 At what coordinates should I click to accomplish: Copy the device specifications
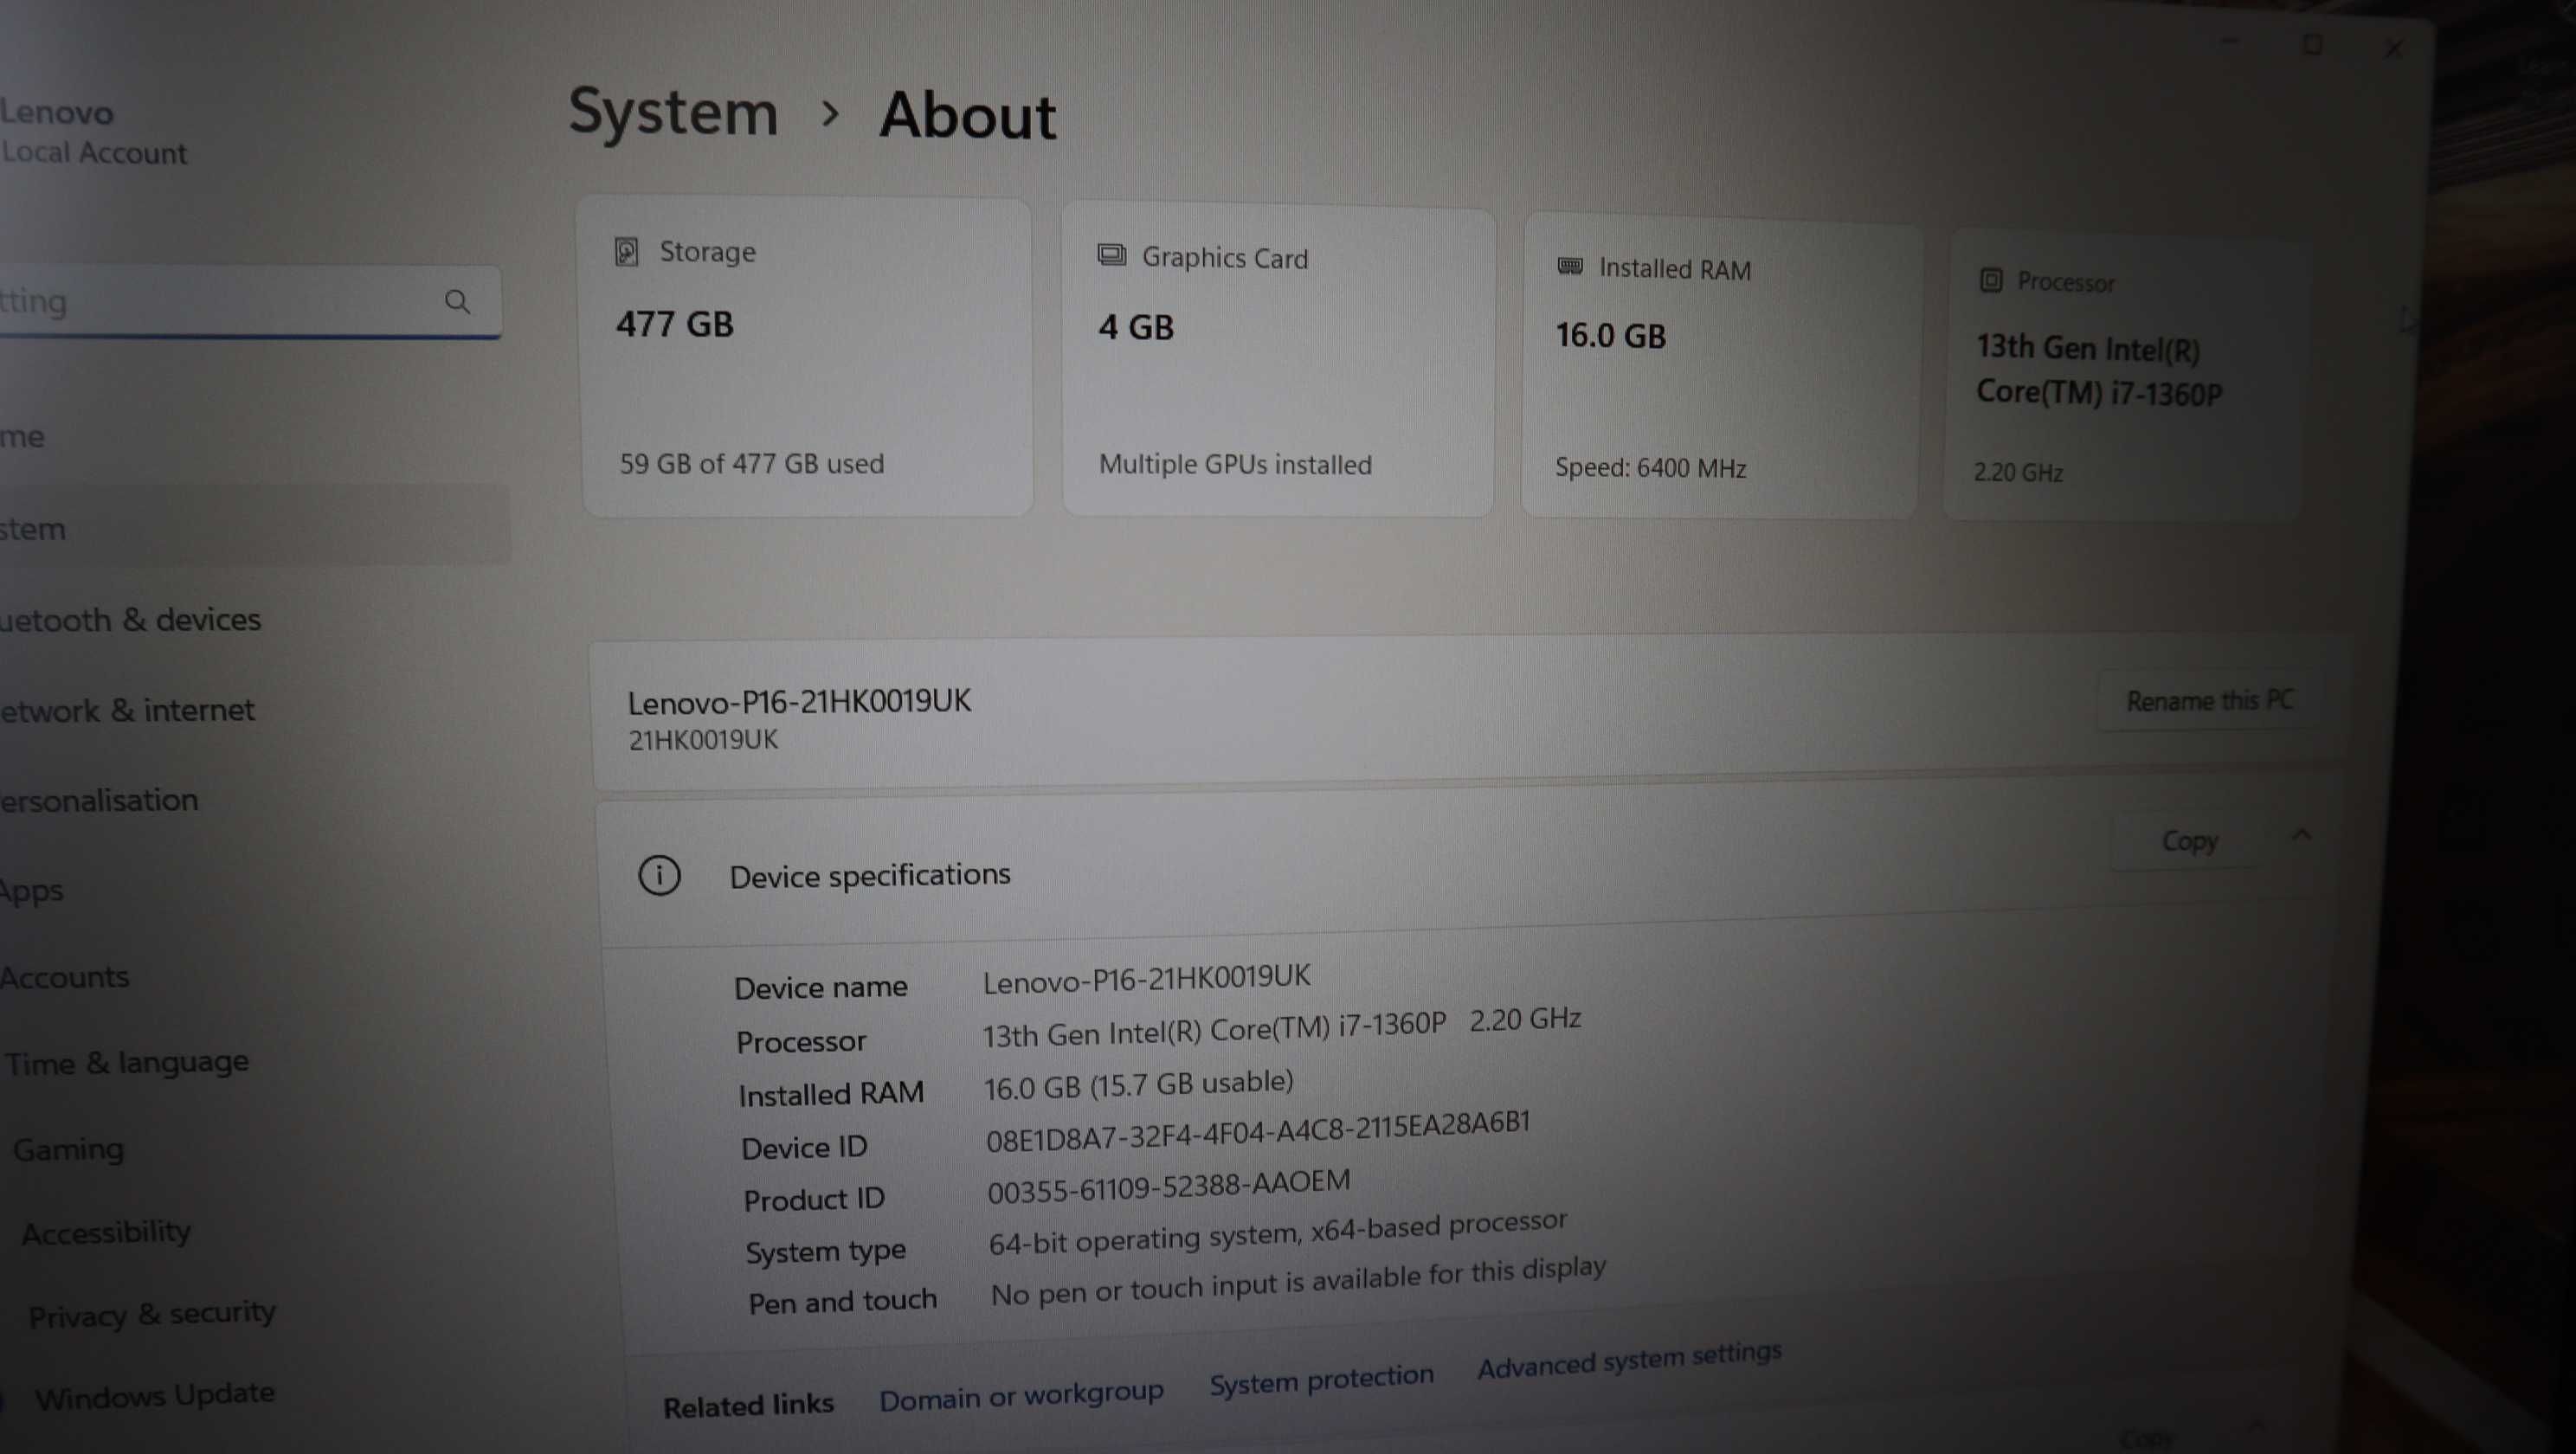tap(2189, 841)
